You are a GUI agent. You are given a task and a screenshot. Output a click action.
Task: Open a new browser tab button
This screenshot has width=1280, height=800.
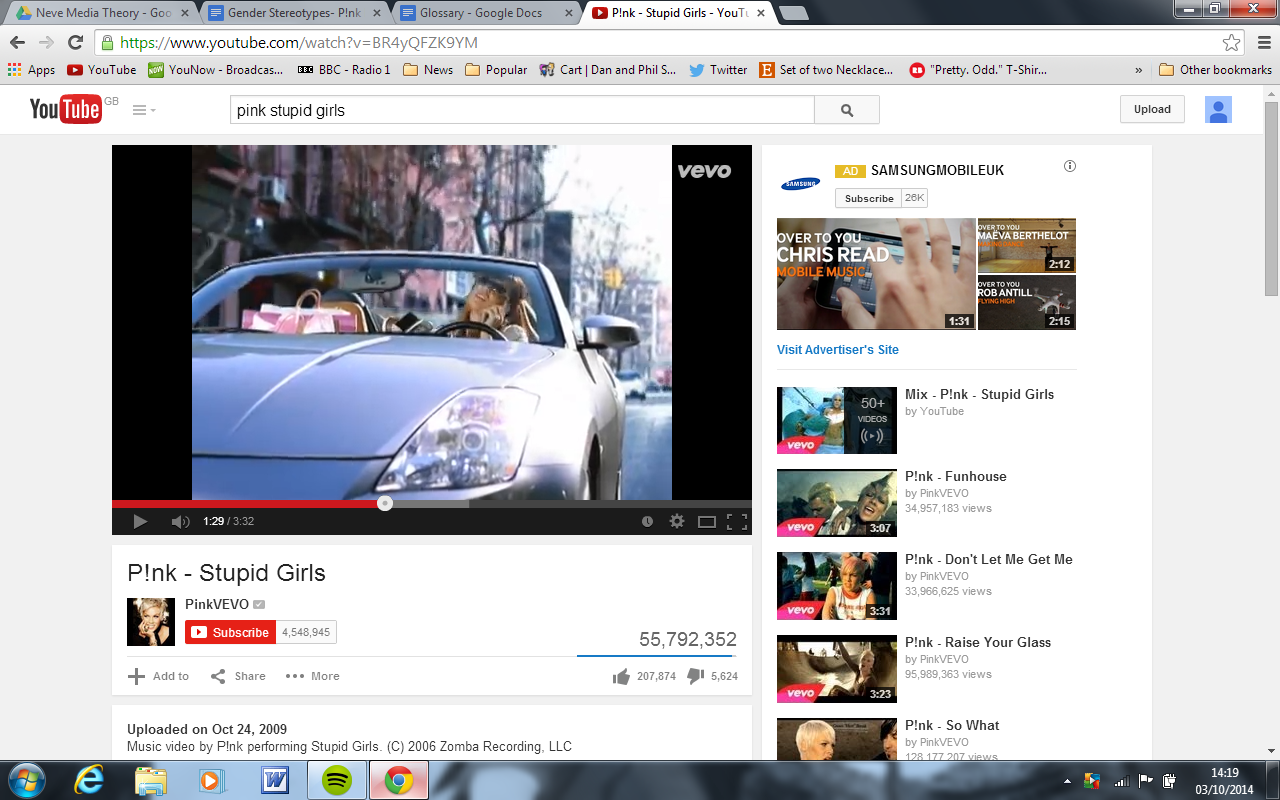point(793,13)
